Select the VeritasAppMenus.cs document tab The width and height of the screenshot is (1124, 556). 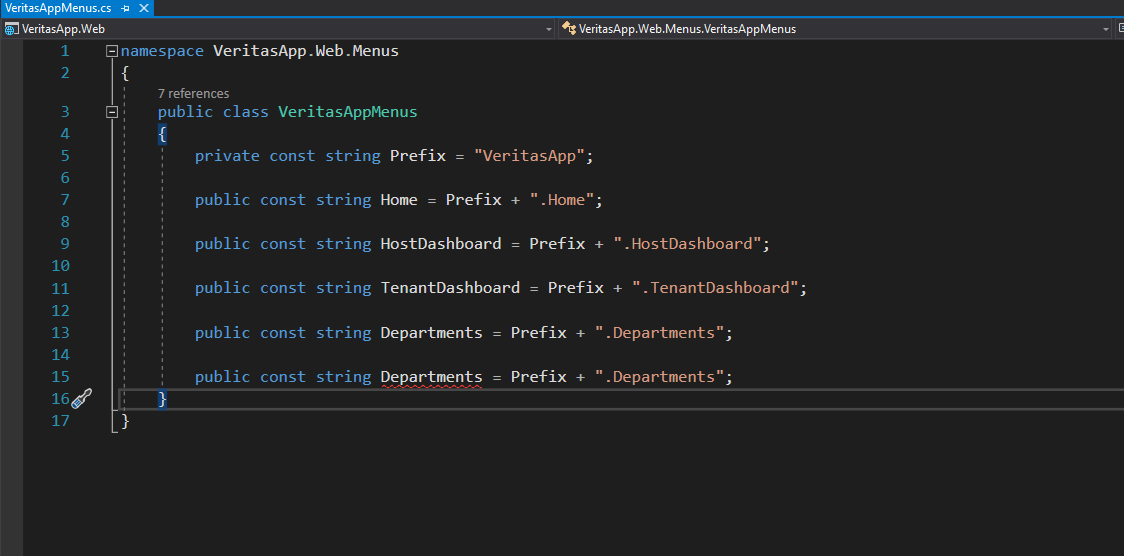(57, 8)
